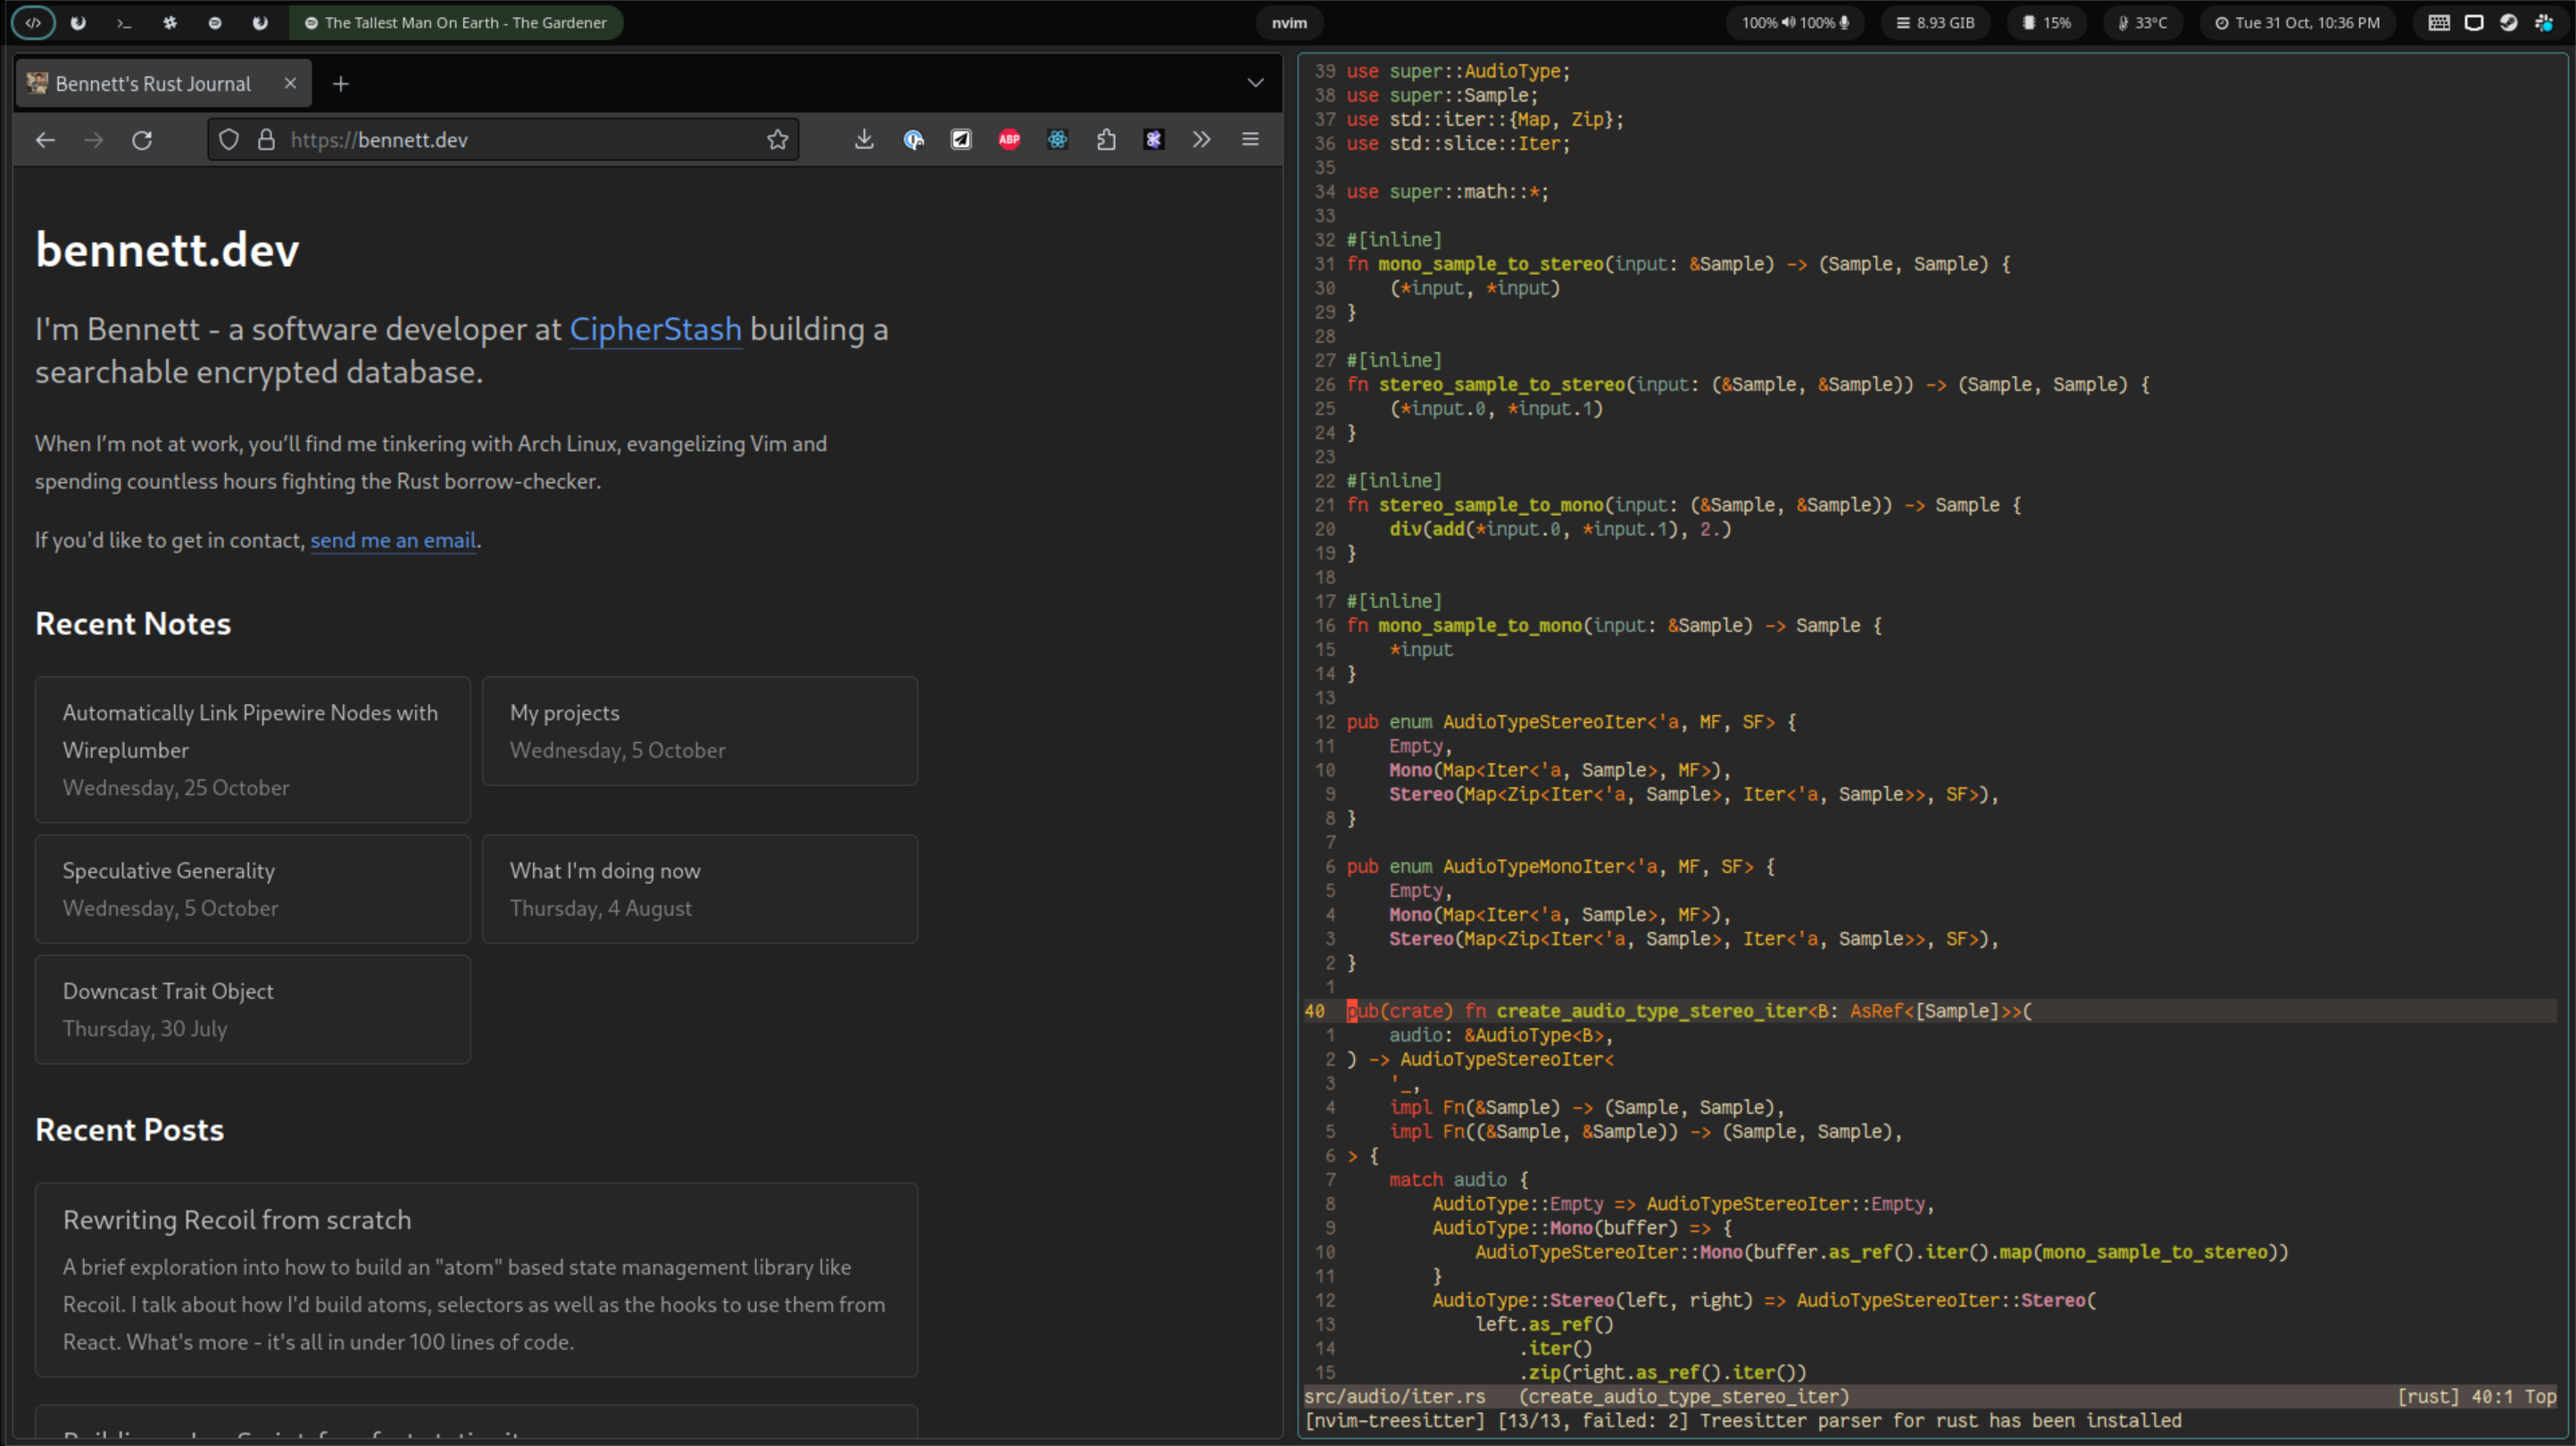Open the Extensions puzzle piece icon
The image size is (2576, 1446).
[x=1106, y=140]
